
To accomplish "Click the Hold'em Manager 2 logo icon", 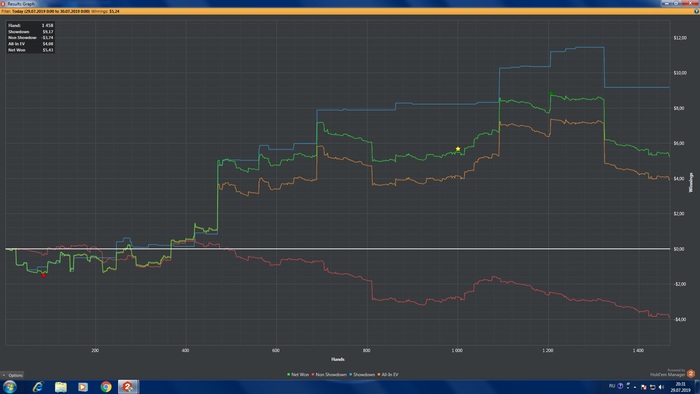I will (691, 373).
